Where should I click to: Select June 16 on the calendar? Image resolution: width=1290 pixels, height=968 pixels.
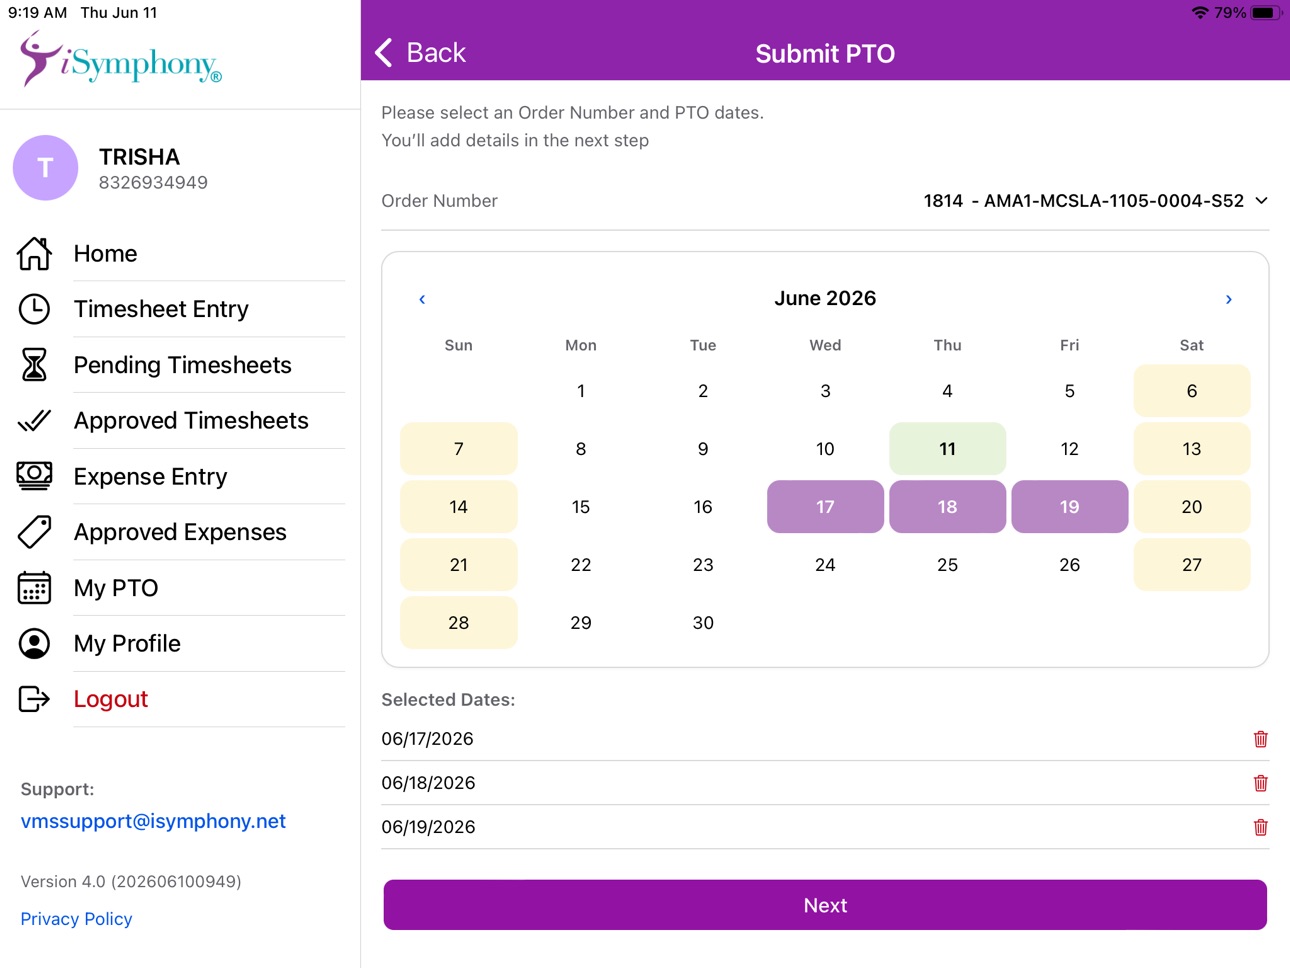(x=703, y=507)
